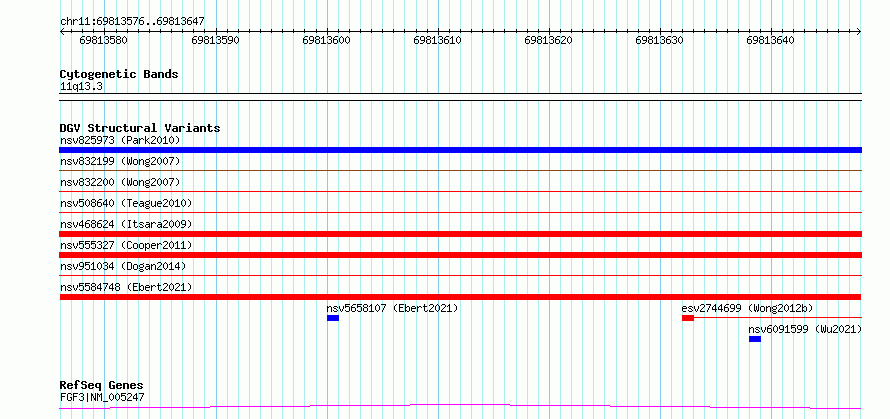Select cytogenetic band 11q13.3 label
The width and height of the screenshot is (890, 419).
[x=81, y=87]
